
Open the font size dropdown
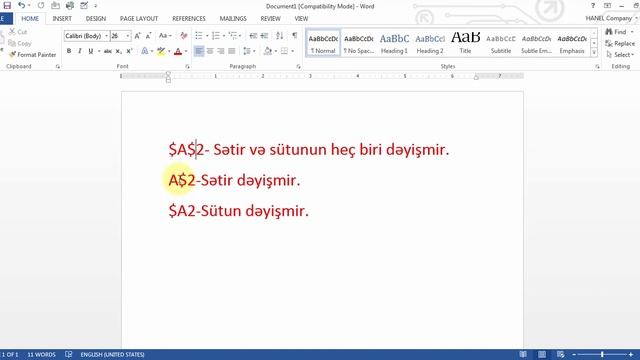point(128,36)
